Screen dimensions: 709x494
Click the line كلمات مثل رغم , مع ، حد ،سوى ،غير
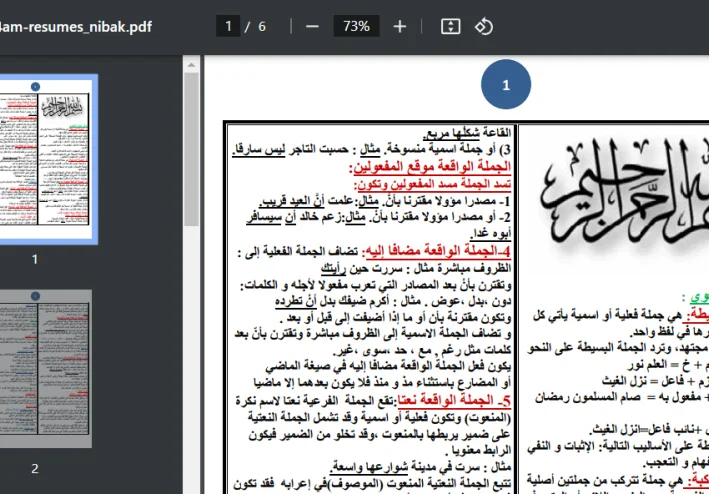(422, 350)
